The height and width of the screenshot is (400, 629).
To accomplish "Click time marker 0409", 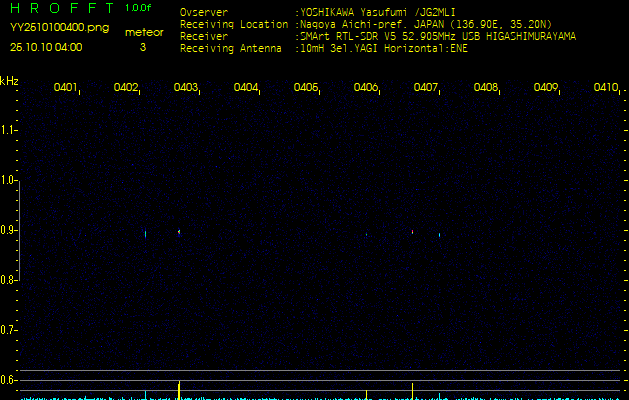I will [x=546, y=87].
